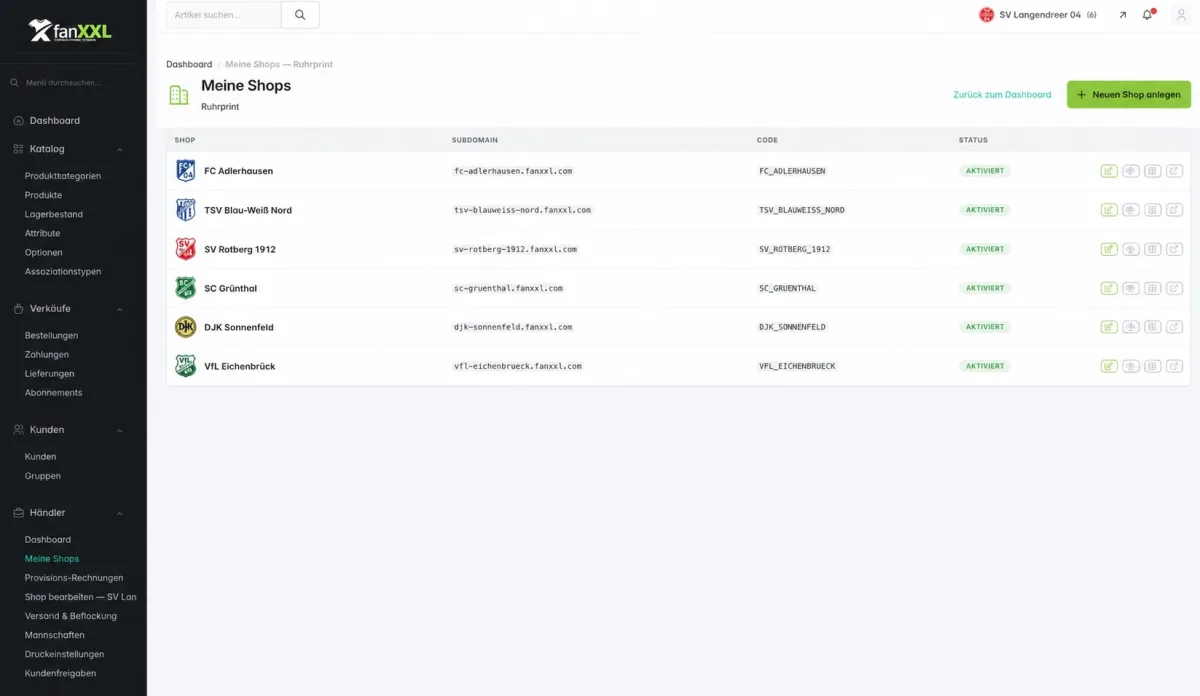Viewport: 1200px width, 696px height.
Task: Select Provisions-Rechnungen menu item
Action: [74, 578]
